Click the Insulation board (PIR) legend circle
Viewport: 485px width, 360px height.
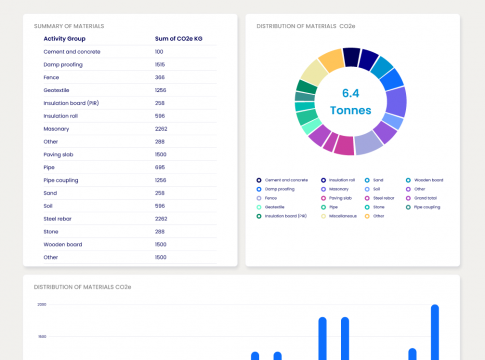pos(259,216)
